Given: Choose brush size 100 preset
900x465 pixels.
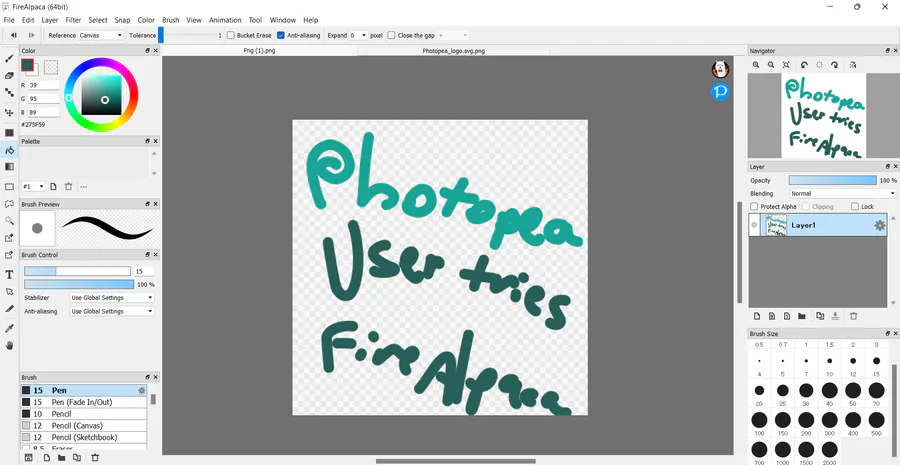Looking at the screenshot, I should [759, 421].
